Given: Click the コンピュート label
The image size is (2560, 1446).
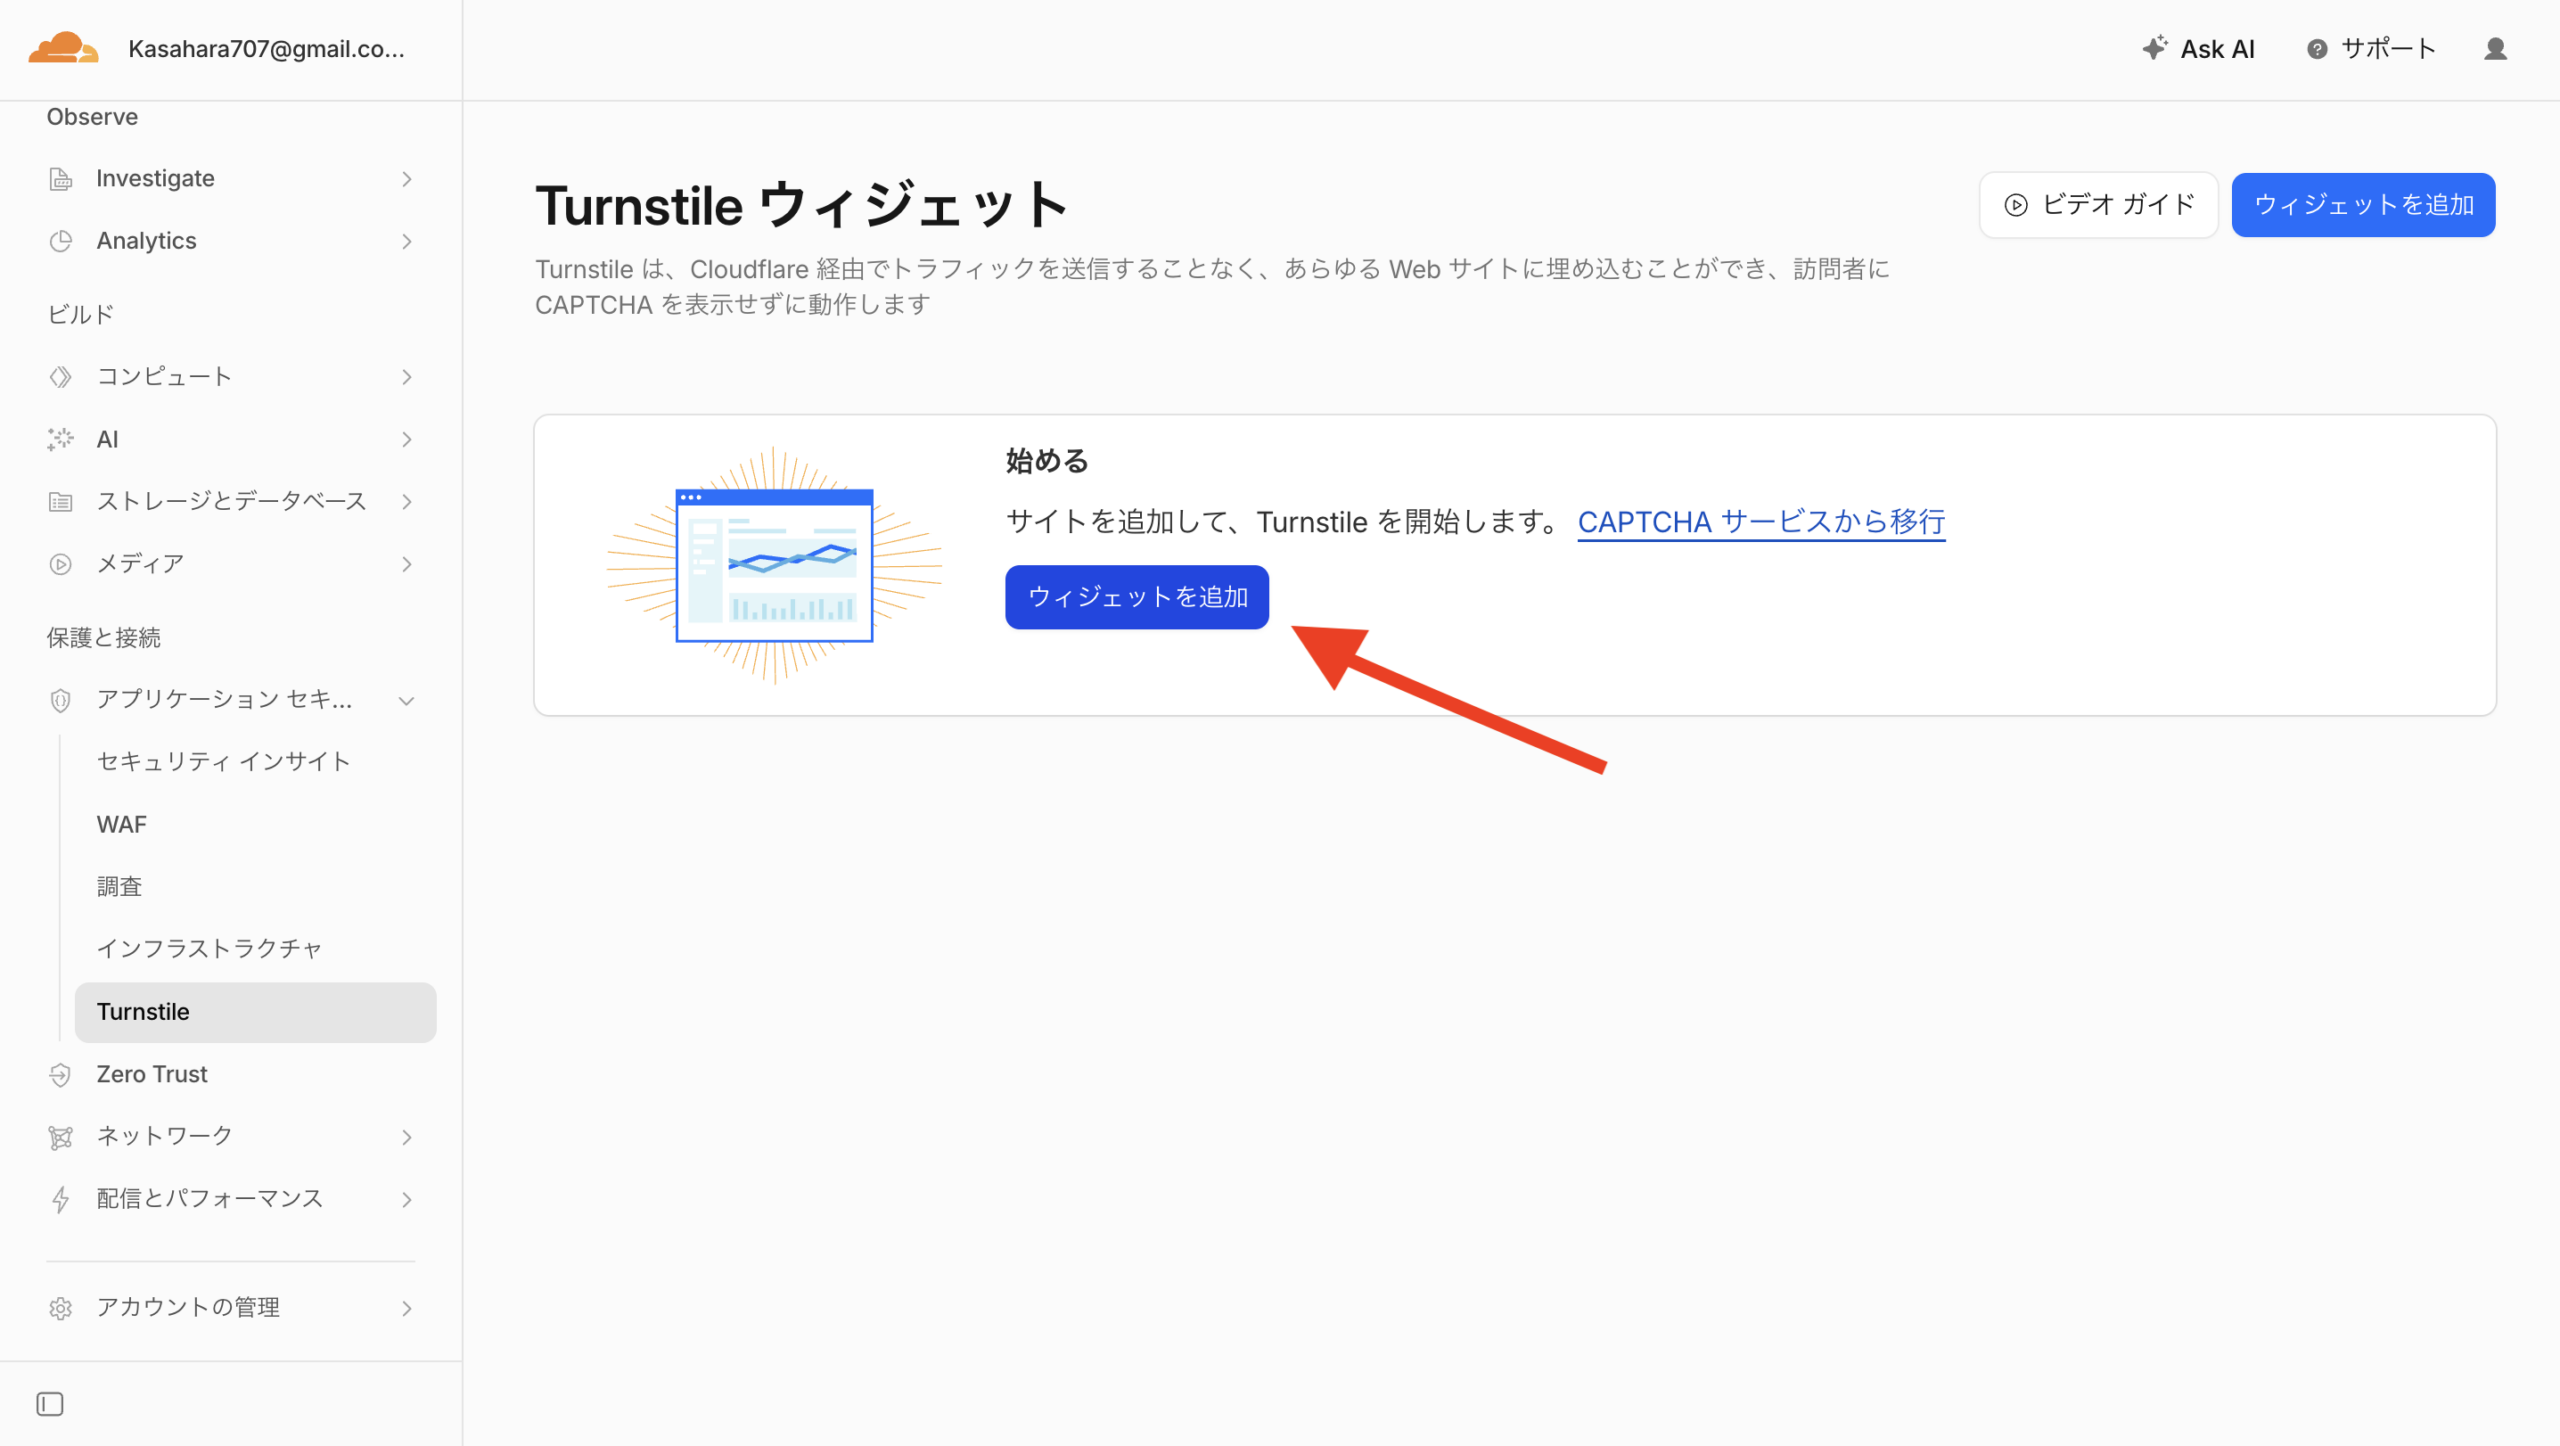Looking at the screenshot, I should (x=164, y=377).
